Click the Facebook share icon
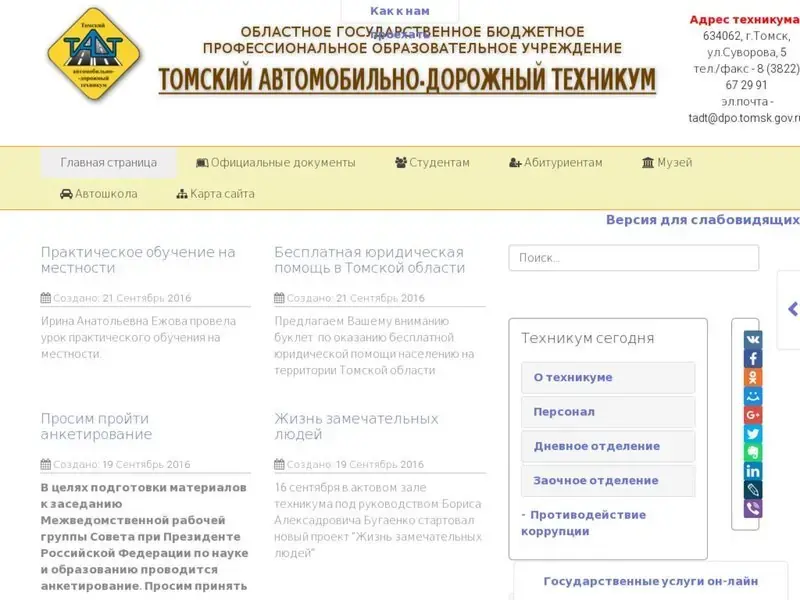The height and width of the screenshot is (600, 800). coord(752,358)
